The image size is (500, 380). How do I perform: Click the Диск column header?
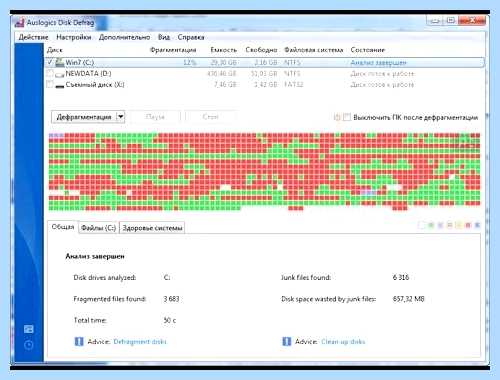tap(55, 50)
